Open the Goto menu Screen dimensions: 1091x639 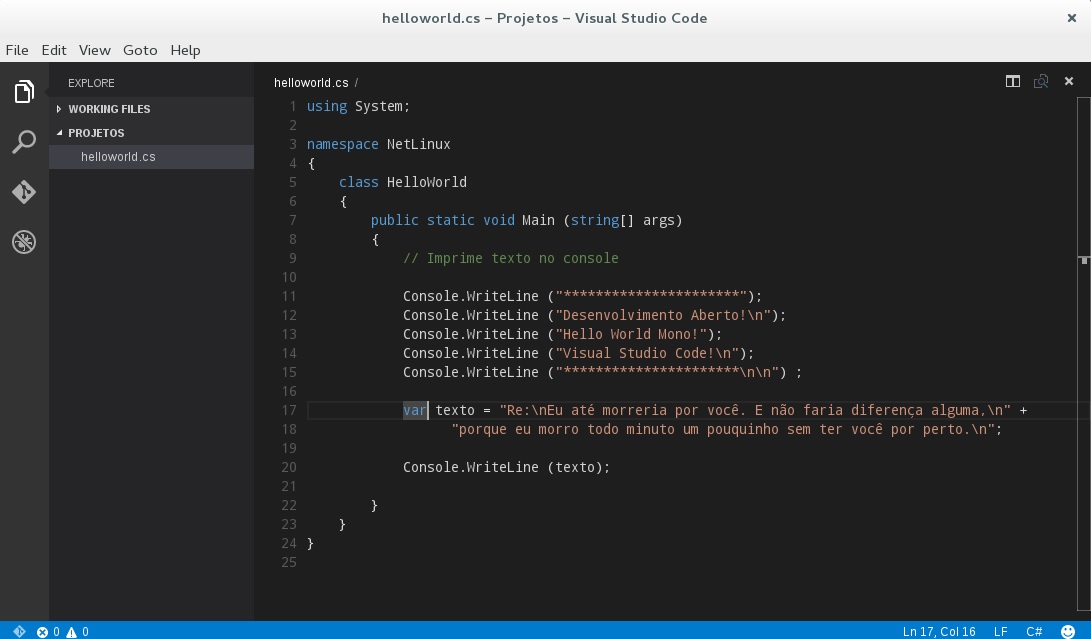coord(140,50)
